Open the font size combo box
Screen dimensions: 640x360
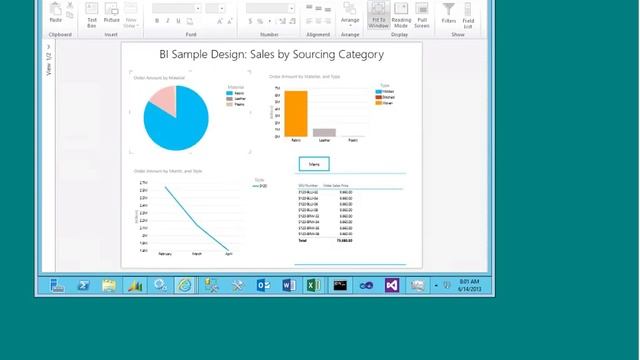(215, 9)
